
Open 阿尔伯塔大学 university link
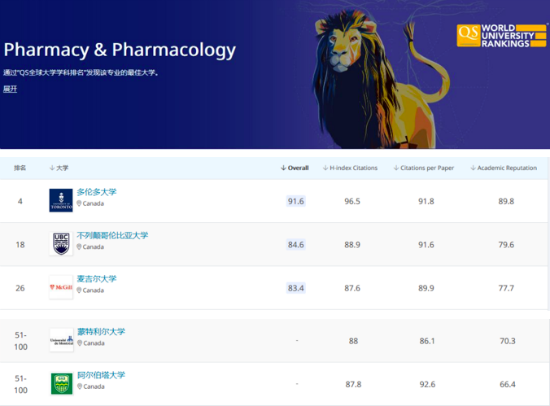click(x=101, y=375)
